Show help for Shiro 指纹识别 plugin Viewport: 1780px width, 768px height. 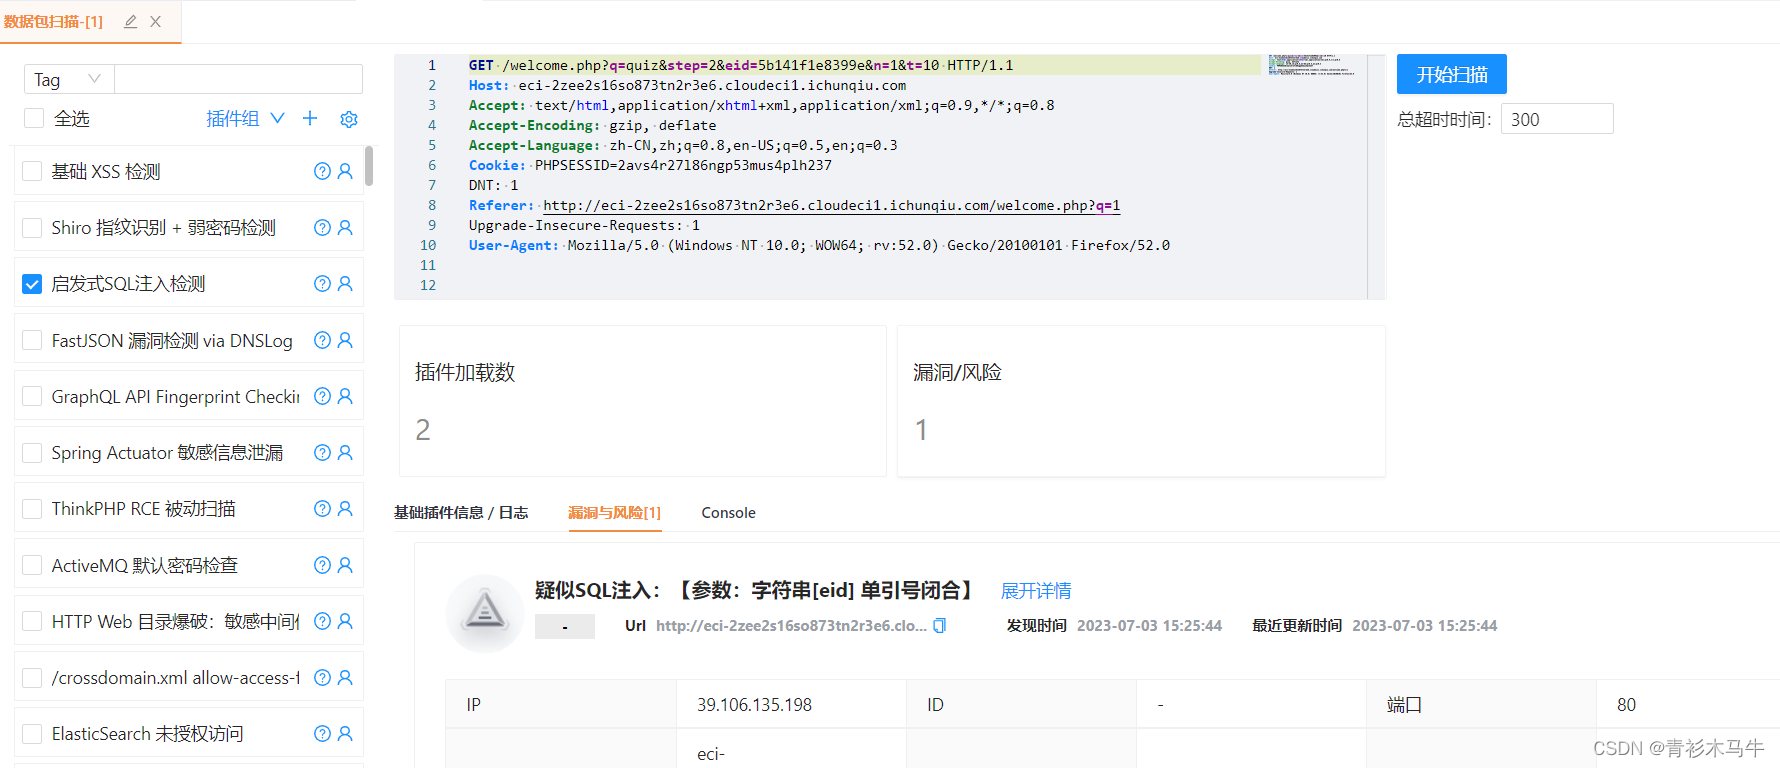coord(322,227)
